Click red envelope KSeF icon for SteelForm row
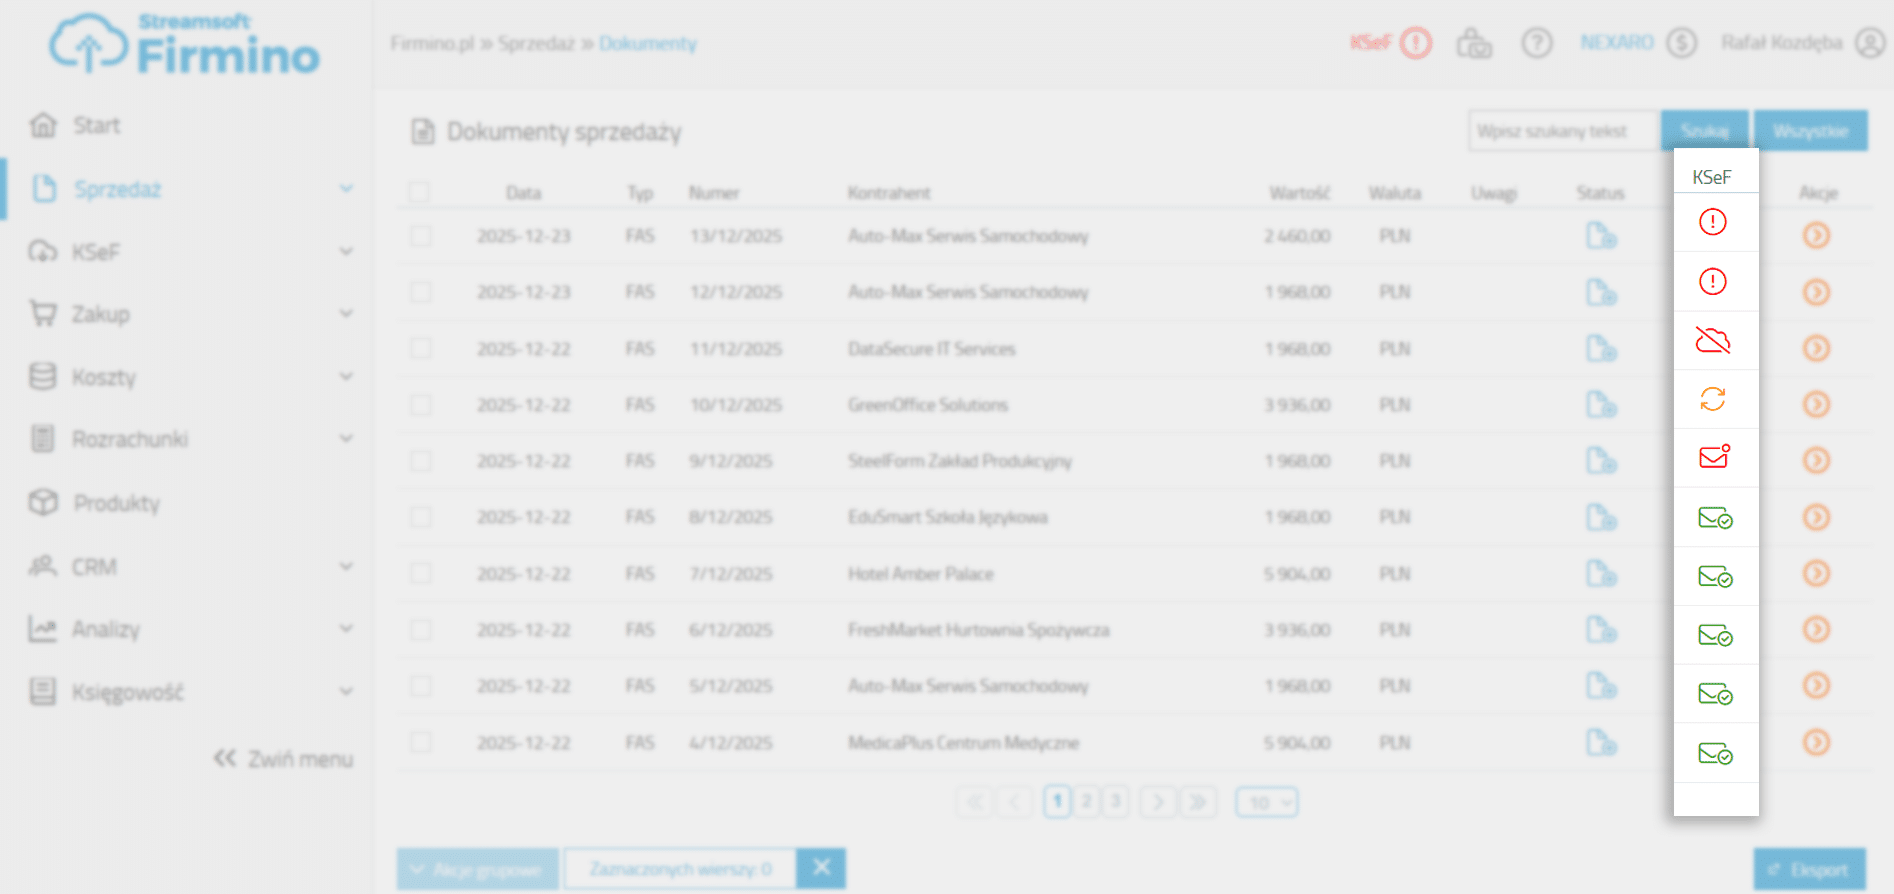This screenshot has height=894, width=1894. tap(1713, 457)
